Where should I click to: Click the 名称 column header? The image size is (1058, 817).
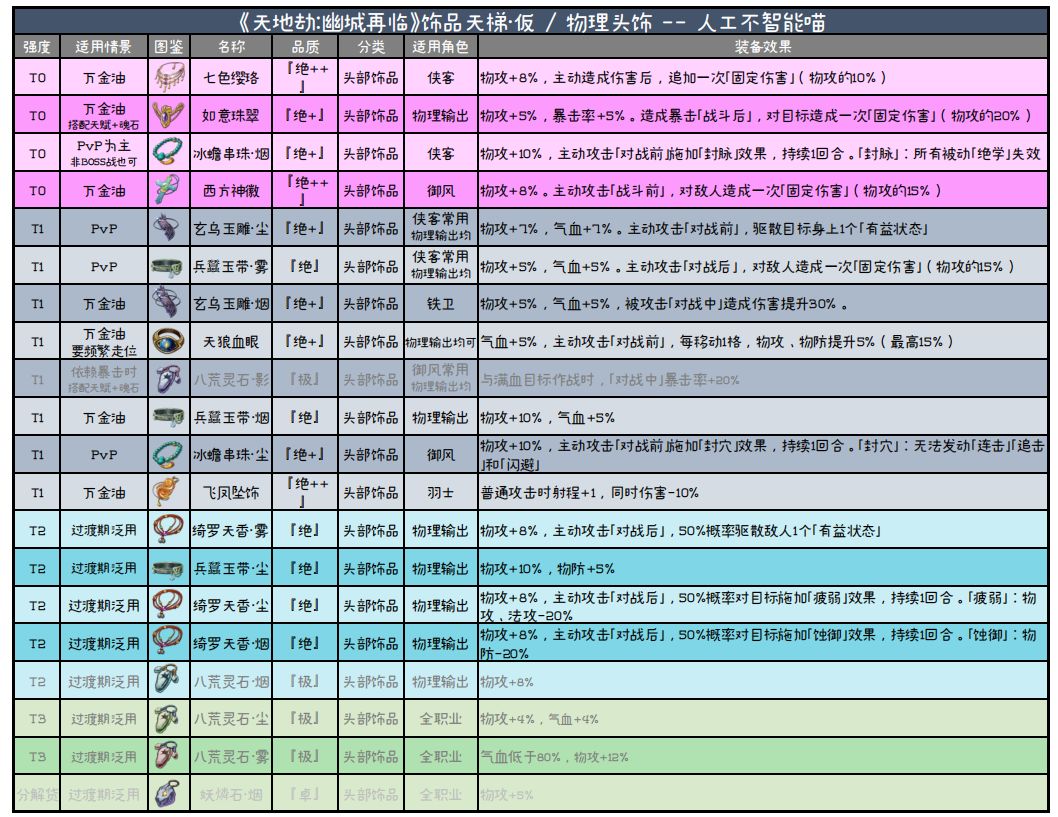click(x=231, y=47)
